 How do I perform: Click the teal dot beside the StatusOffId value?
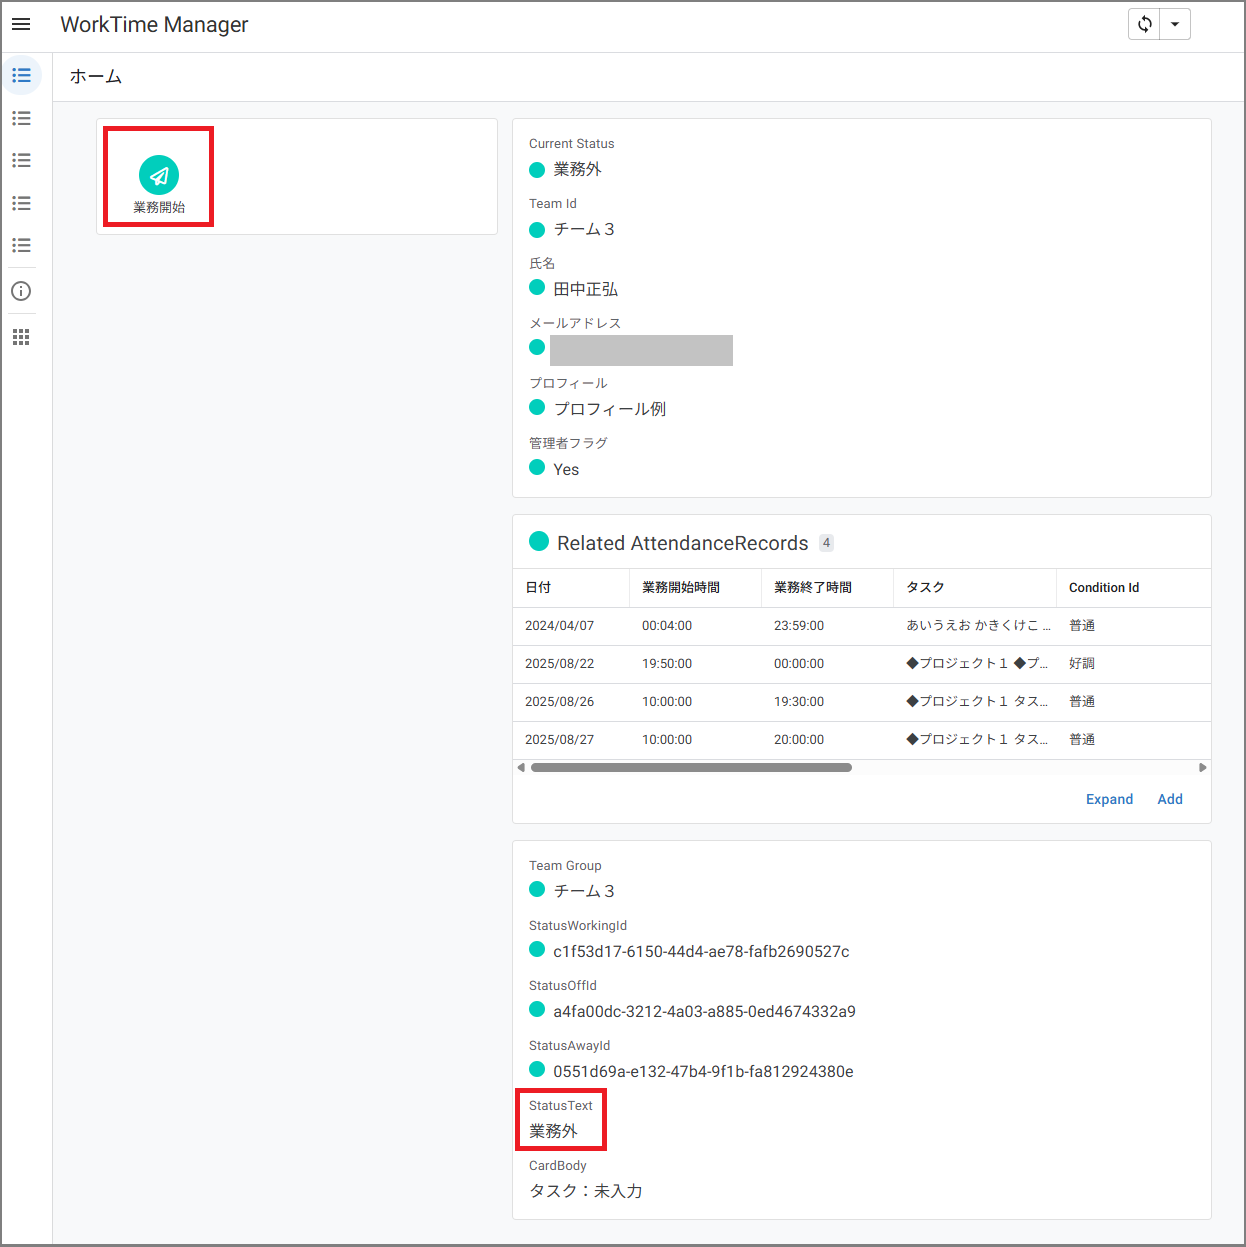point(537,1009)
